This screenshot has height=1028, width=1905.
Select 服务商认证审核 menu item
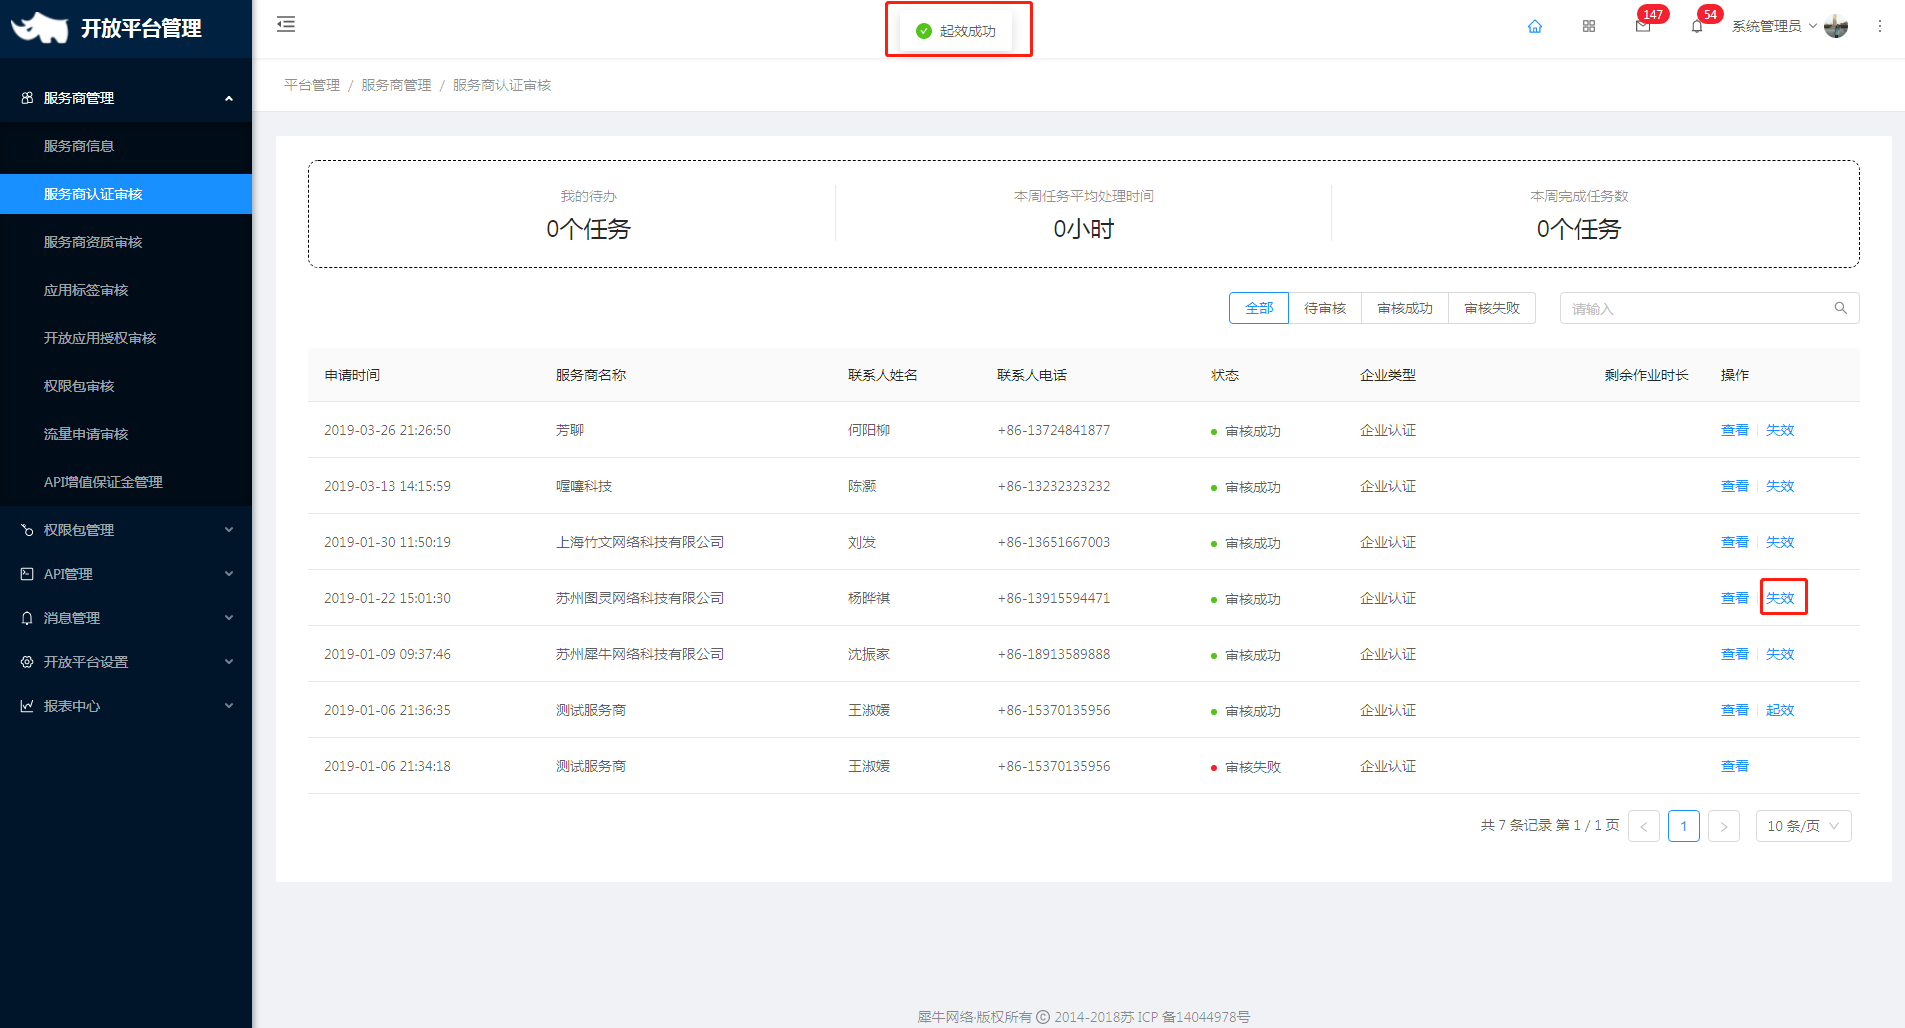click(x=126, y=194)
